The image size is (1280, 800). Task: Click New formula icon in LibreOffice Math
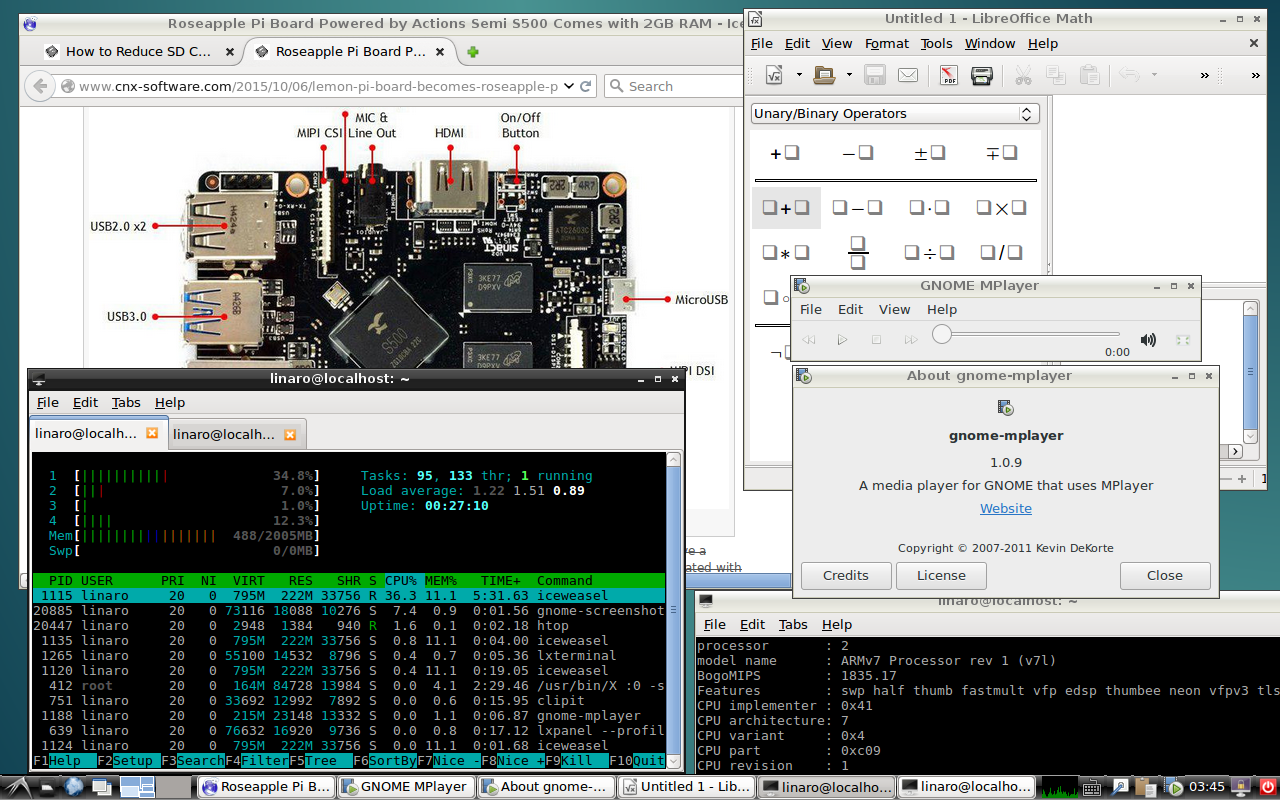[x=774, y=75]
